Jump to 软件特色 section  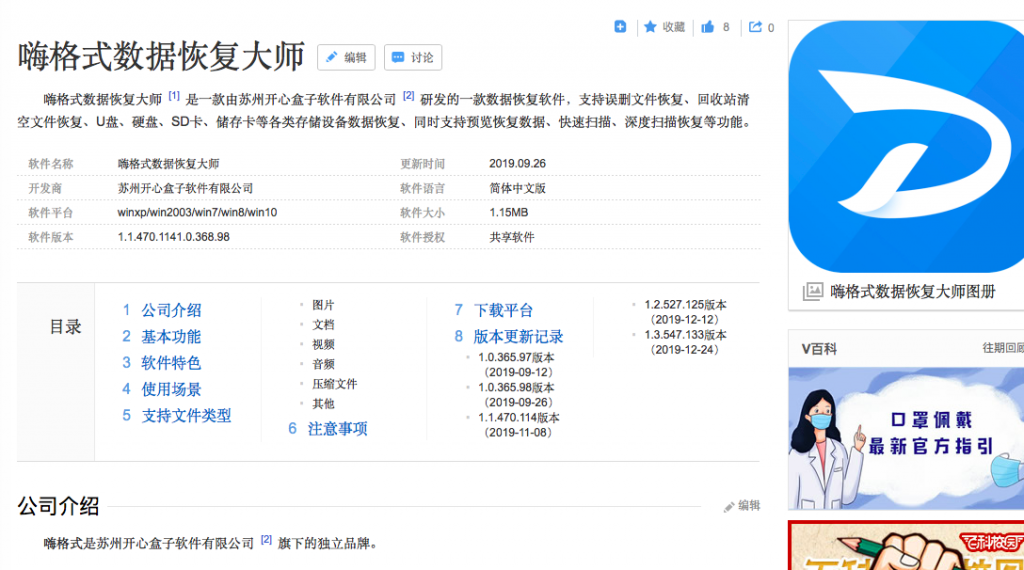tap(171, 362)
